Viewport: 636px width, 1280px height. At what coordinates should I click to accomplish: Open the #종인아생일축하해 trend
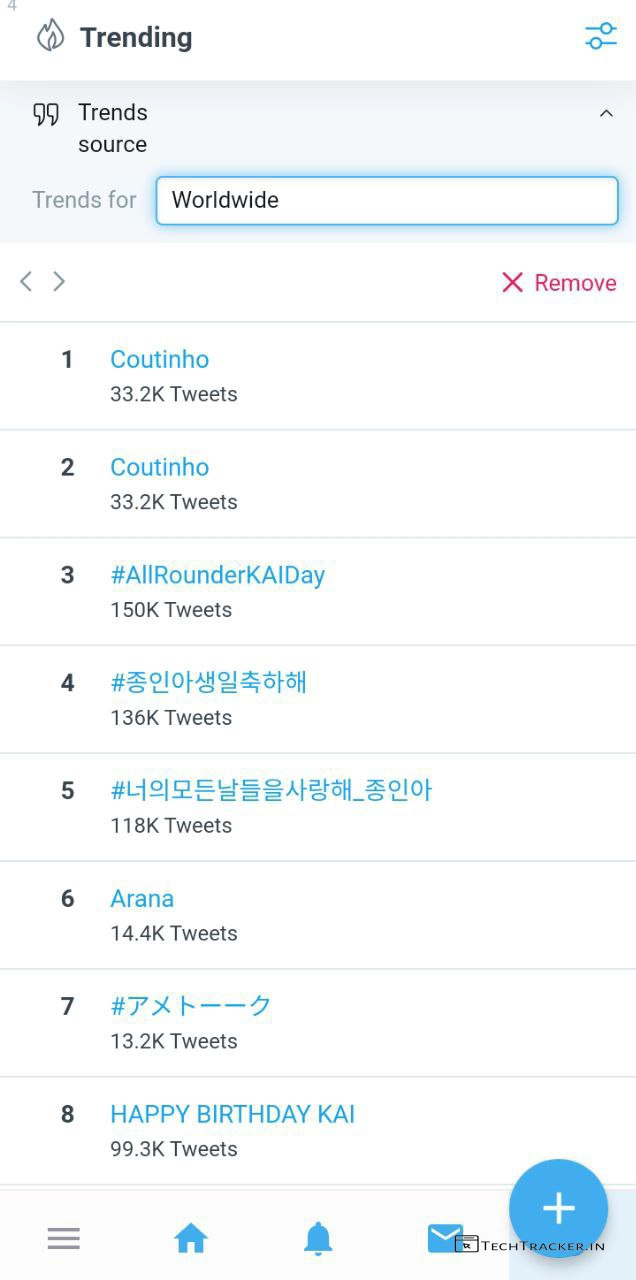pos(208,683)
